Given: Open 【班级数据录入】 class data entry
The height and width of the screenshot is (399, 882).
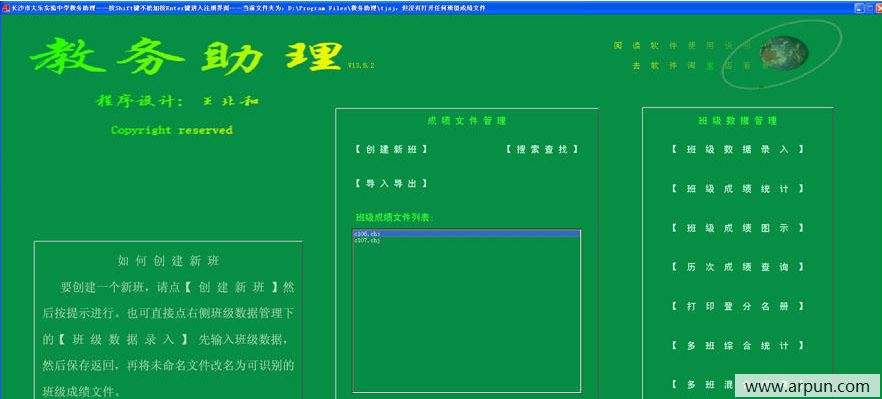Looking at the screenshot, I should pyautogui.click(x=737, y=150).
